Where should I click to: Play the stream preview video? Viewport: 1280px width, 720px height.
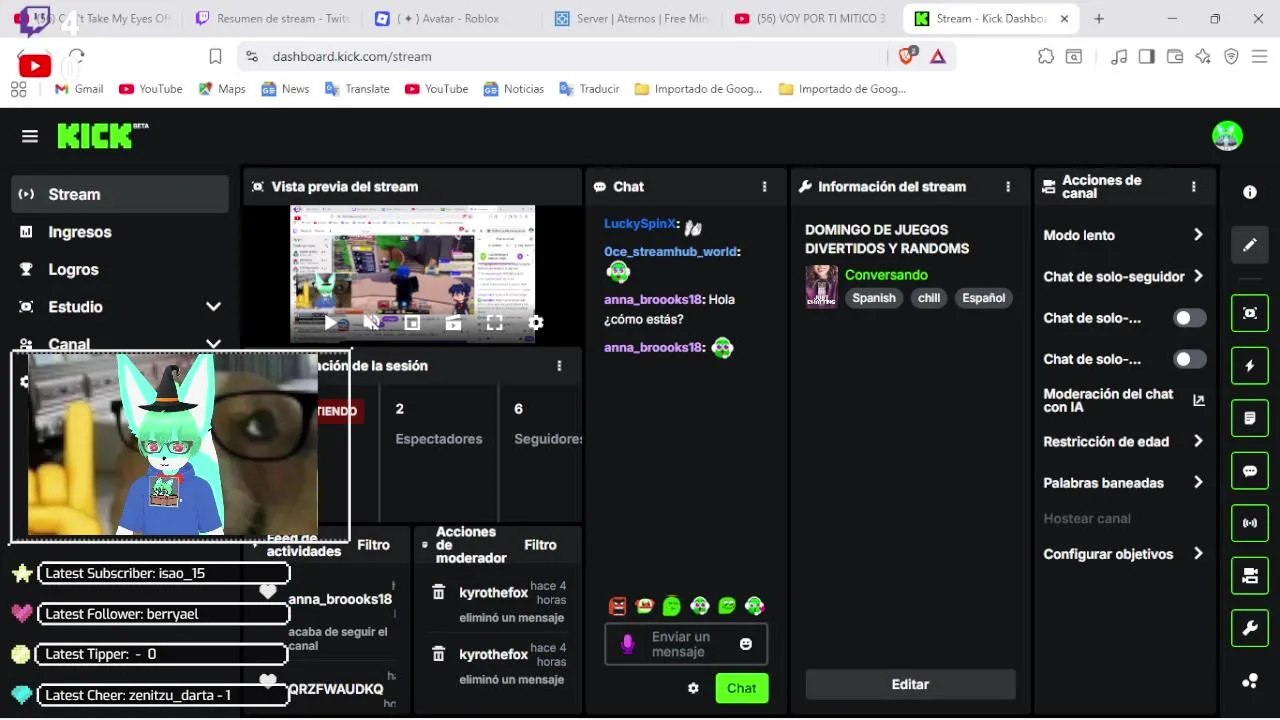click(x=331, y=322)
